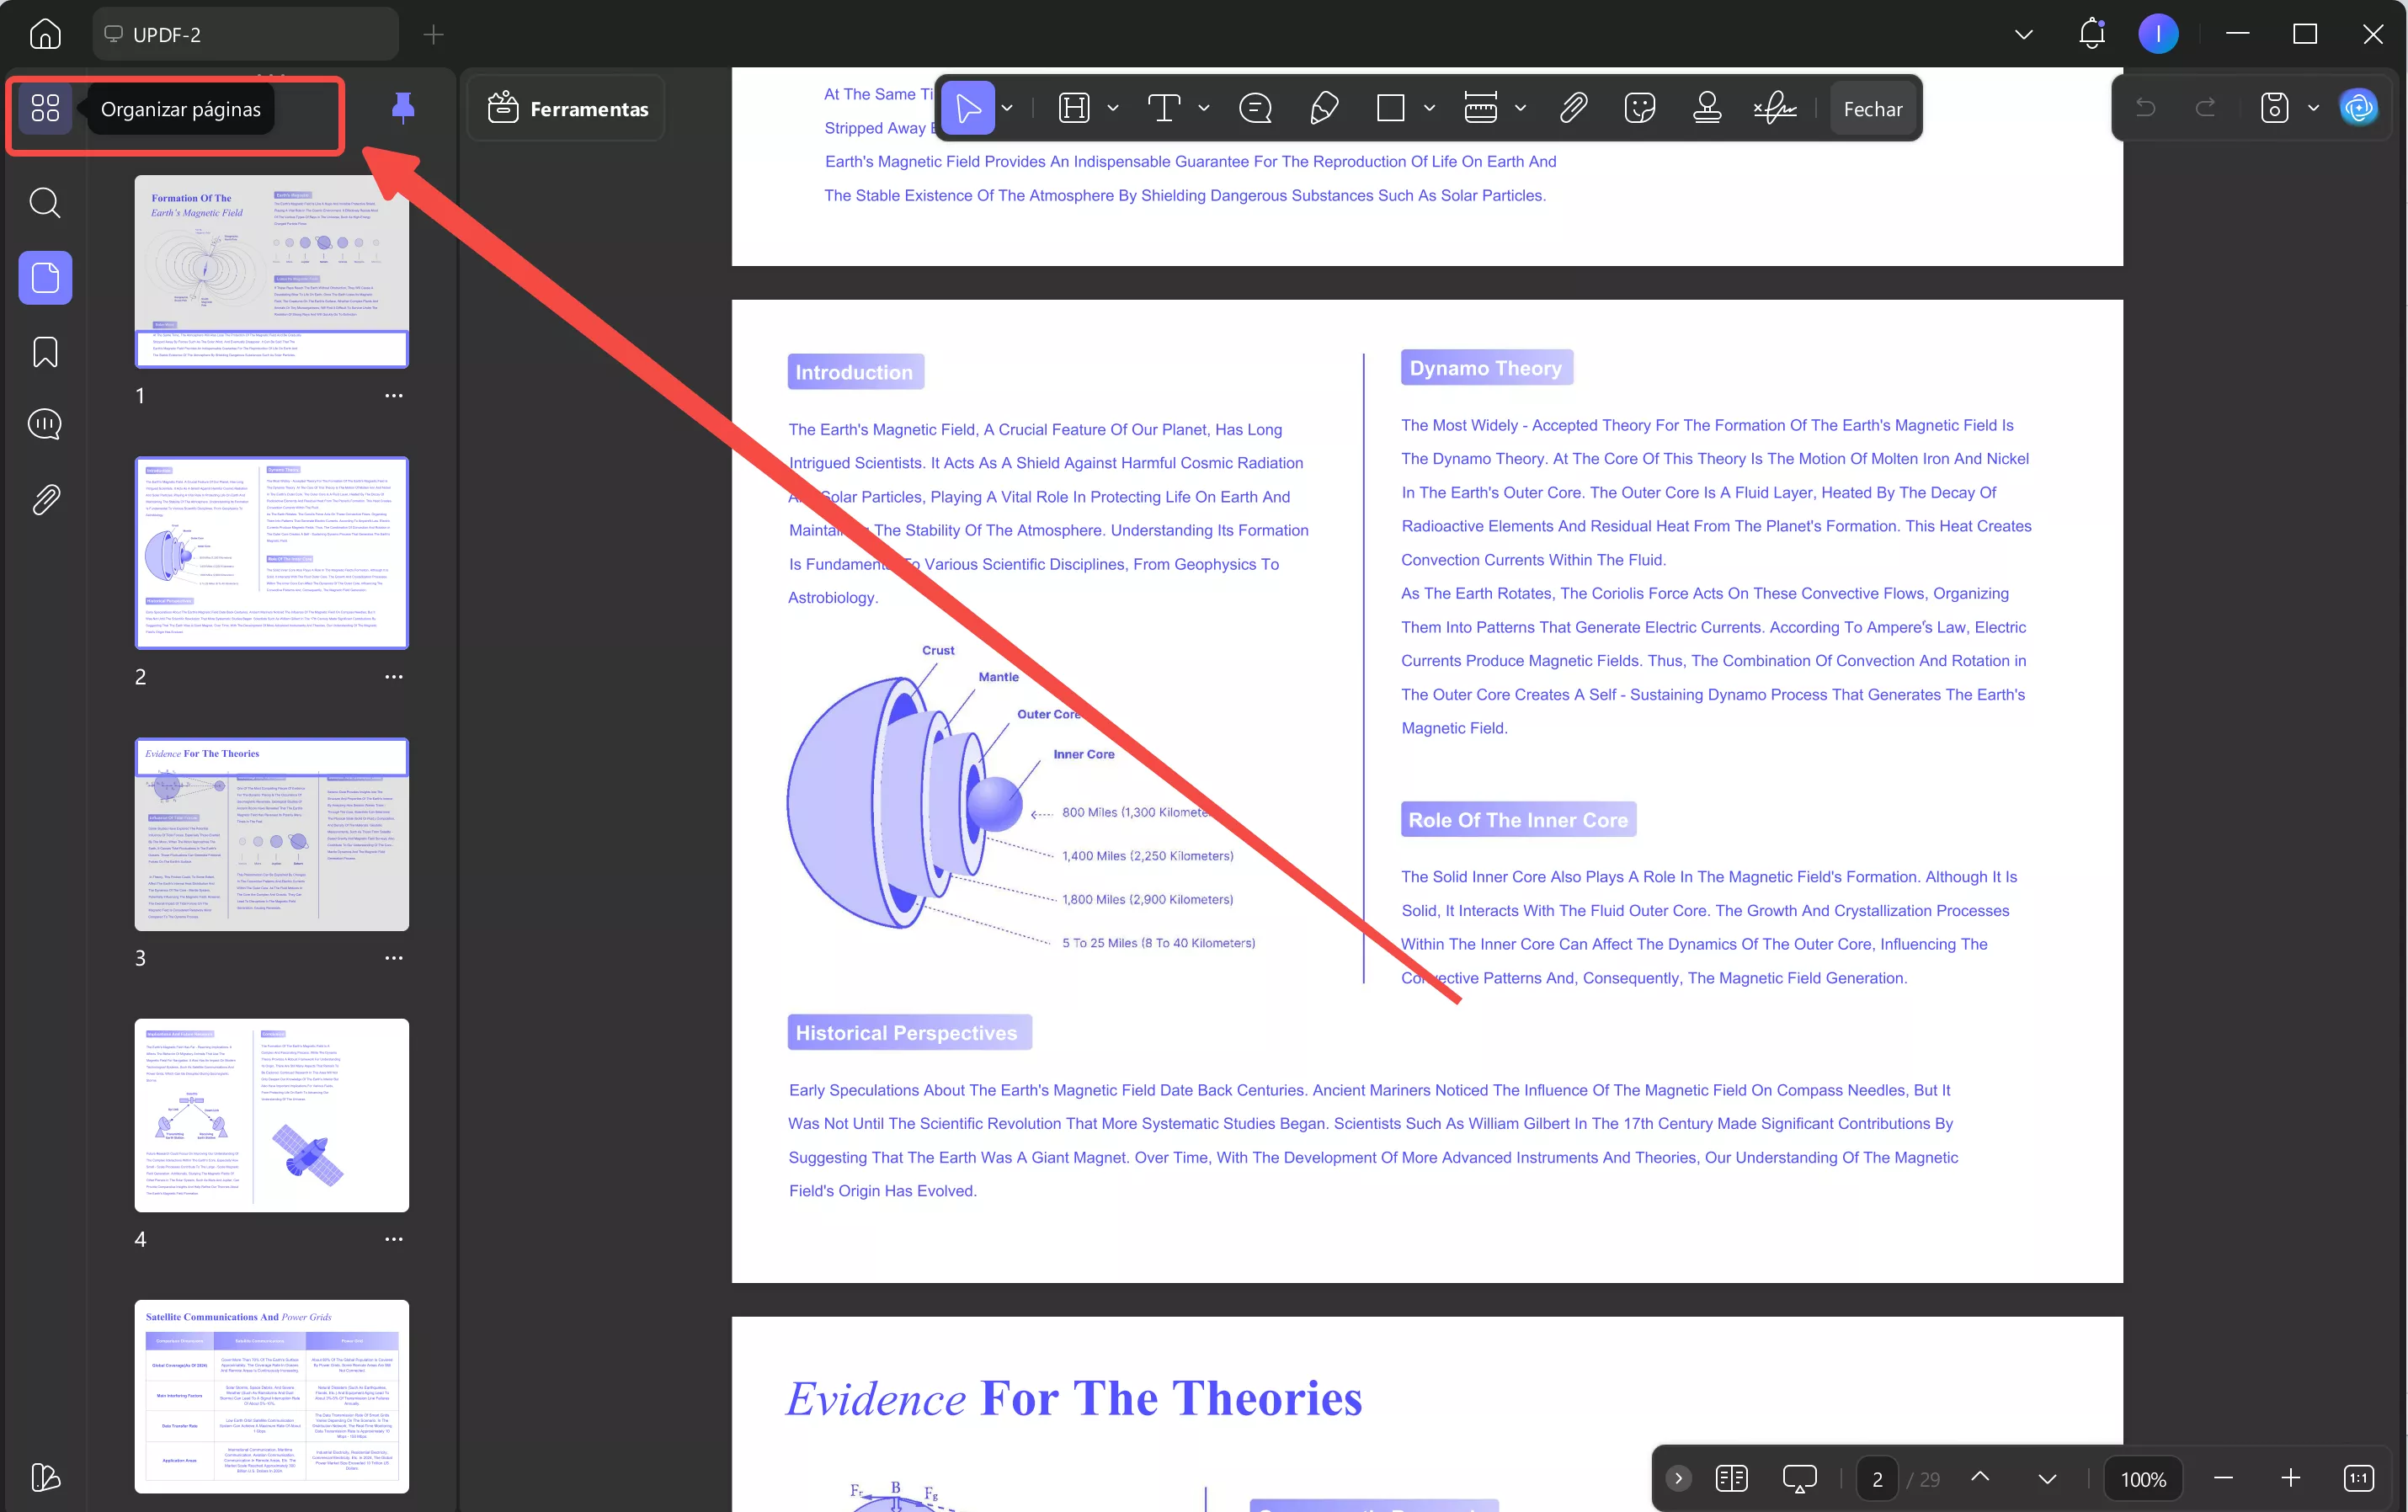Viewport: 2408px width, 1512px height.
Task: Expand the rectangle shape dropdown arrow
Action: tap(1429, 108)
